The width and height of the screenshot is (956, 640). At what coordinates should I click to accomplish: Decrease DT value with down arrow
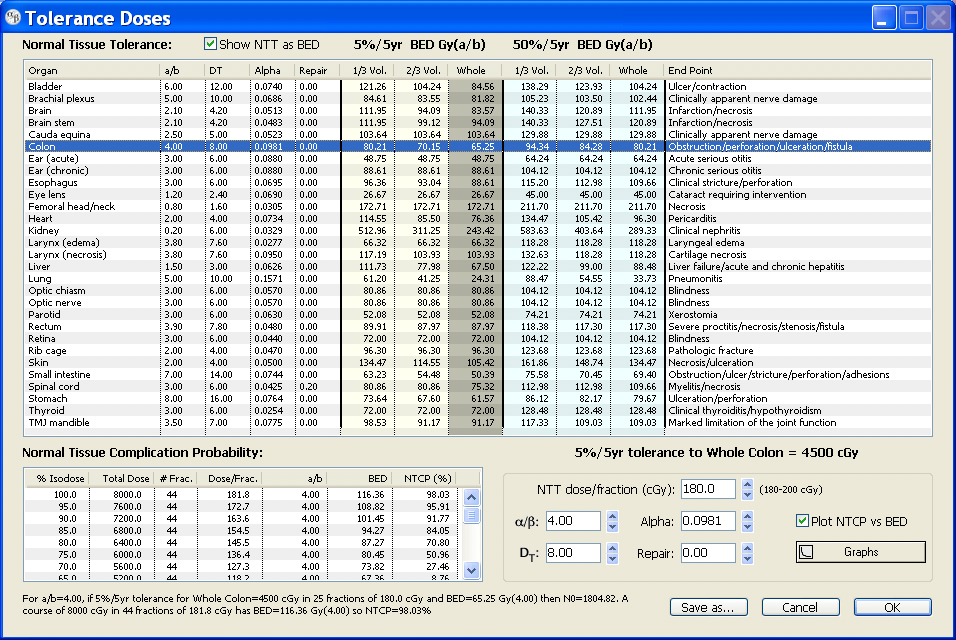613,558
